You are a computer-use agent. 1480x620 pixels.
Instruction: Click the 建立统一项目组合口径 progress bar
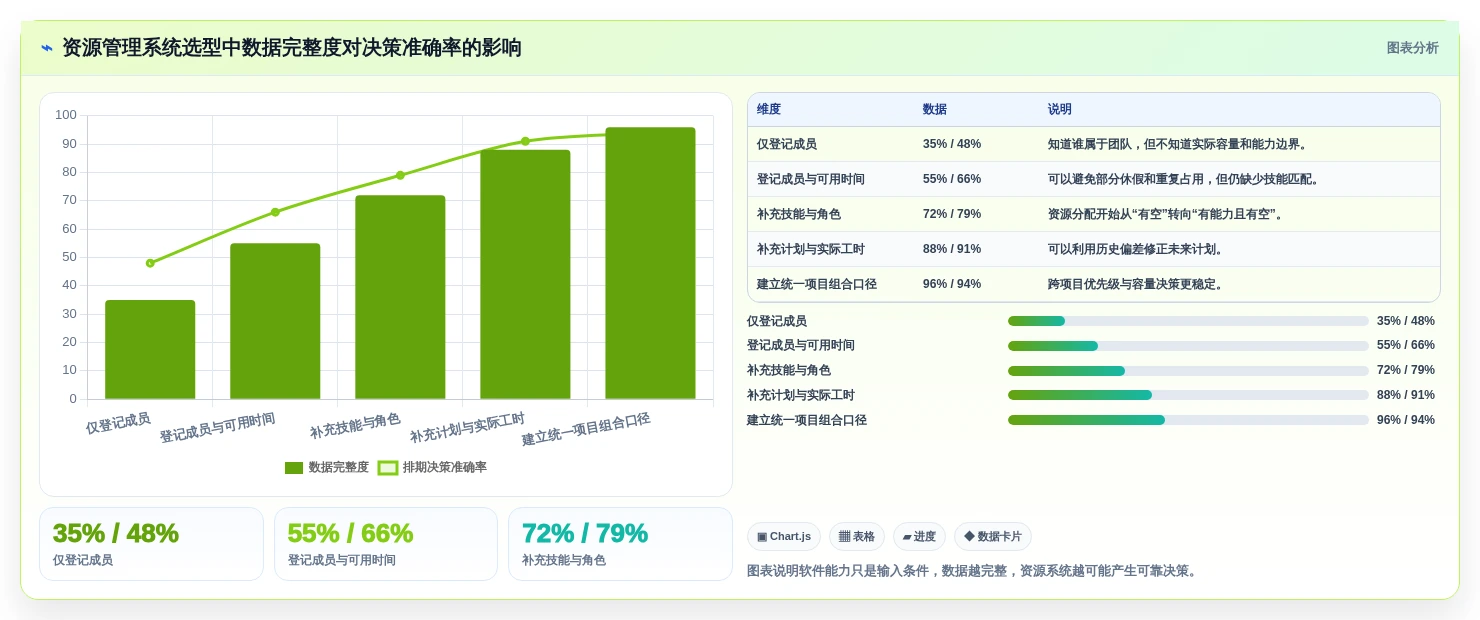click(x=1188, y=420)
